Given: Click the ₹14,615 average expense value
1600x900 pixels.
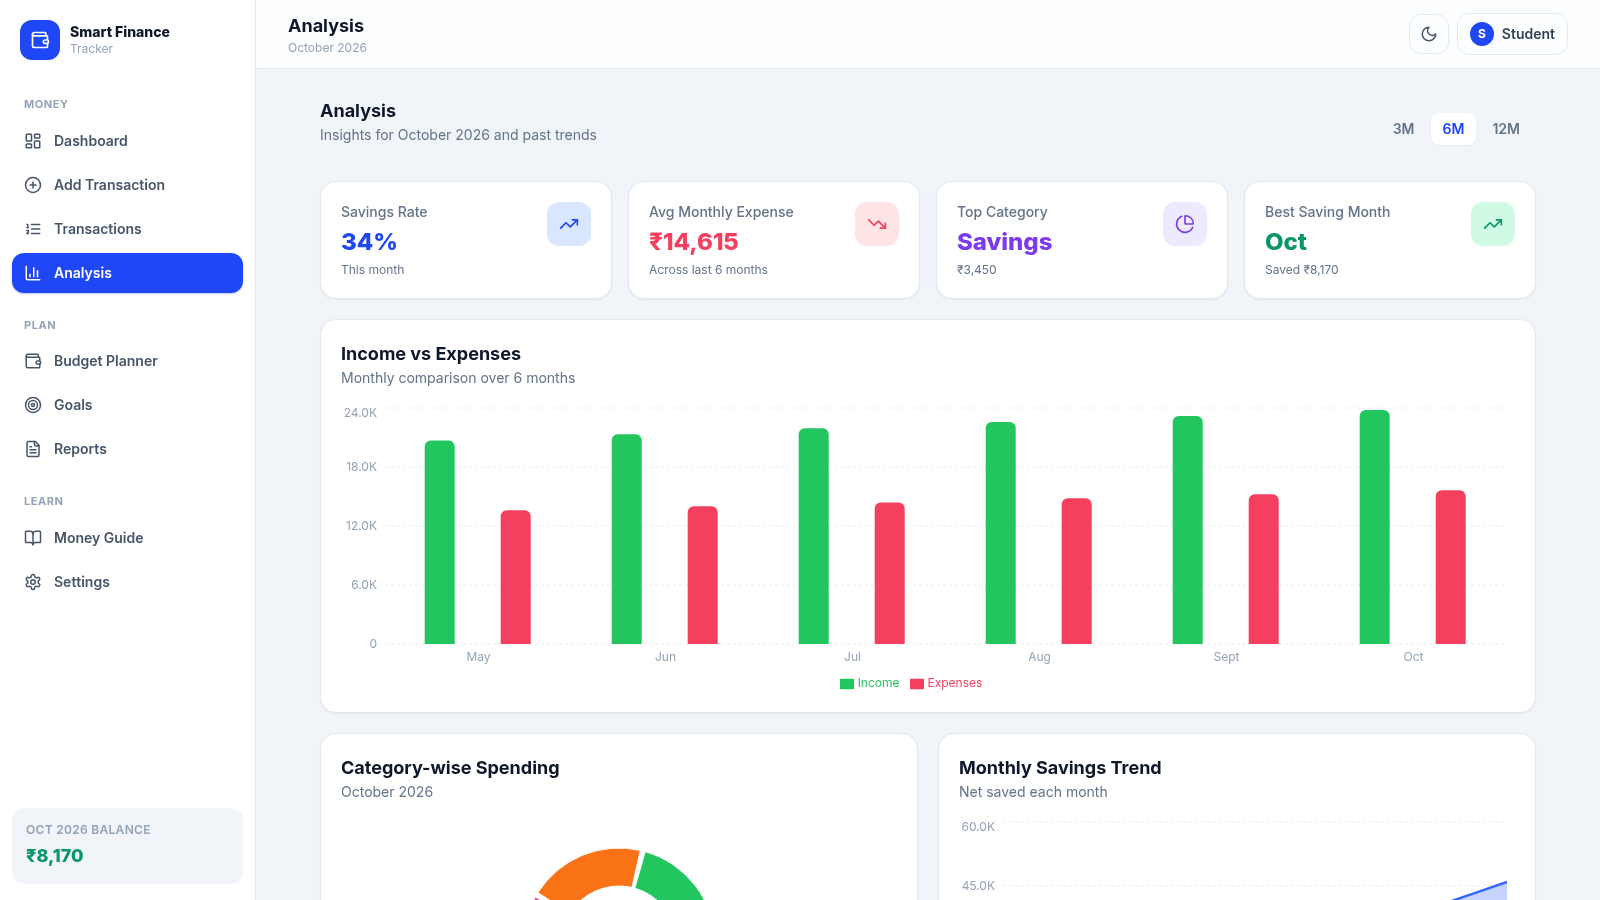Looking at the screenshot, I should coord(694,242).
